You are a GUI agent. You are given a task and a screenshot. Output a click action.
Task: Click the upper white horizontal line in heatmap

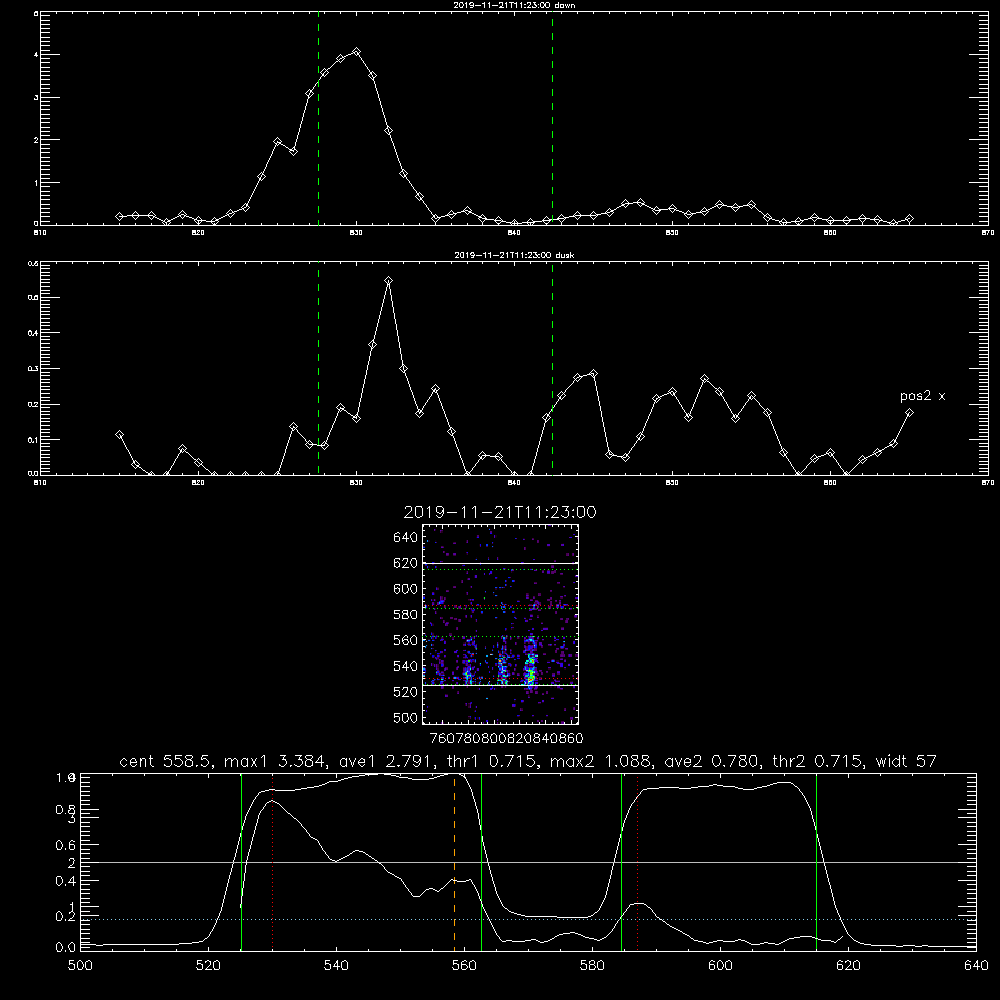click(500, 563)
